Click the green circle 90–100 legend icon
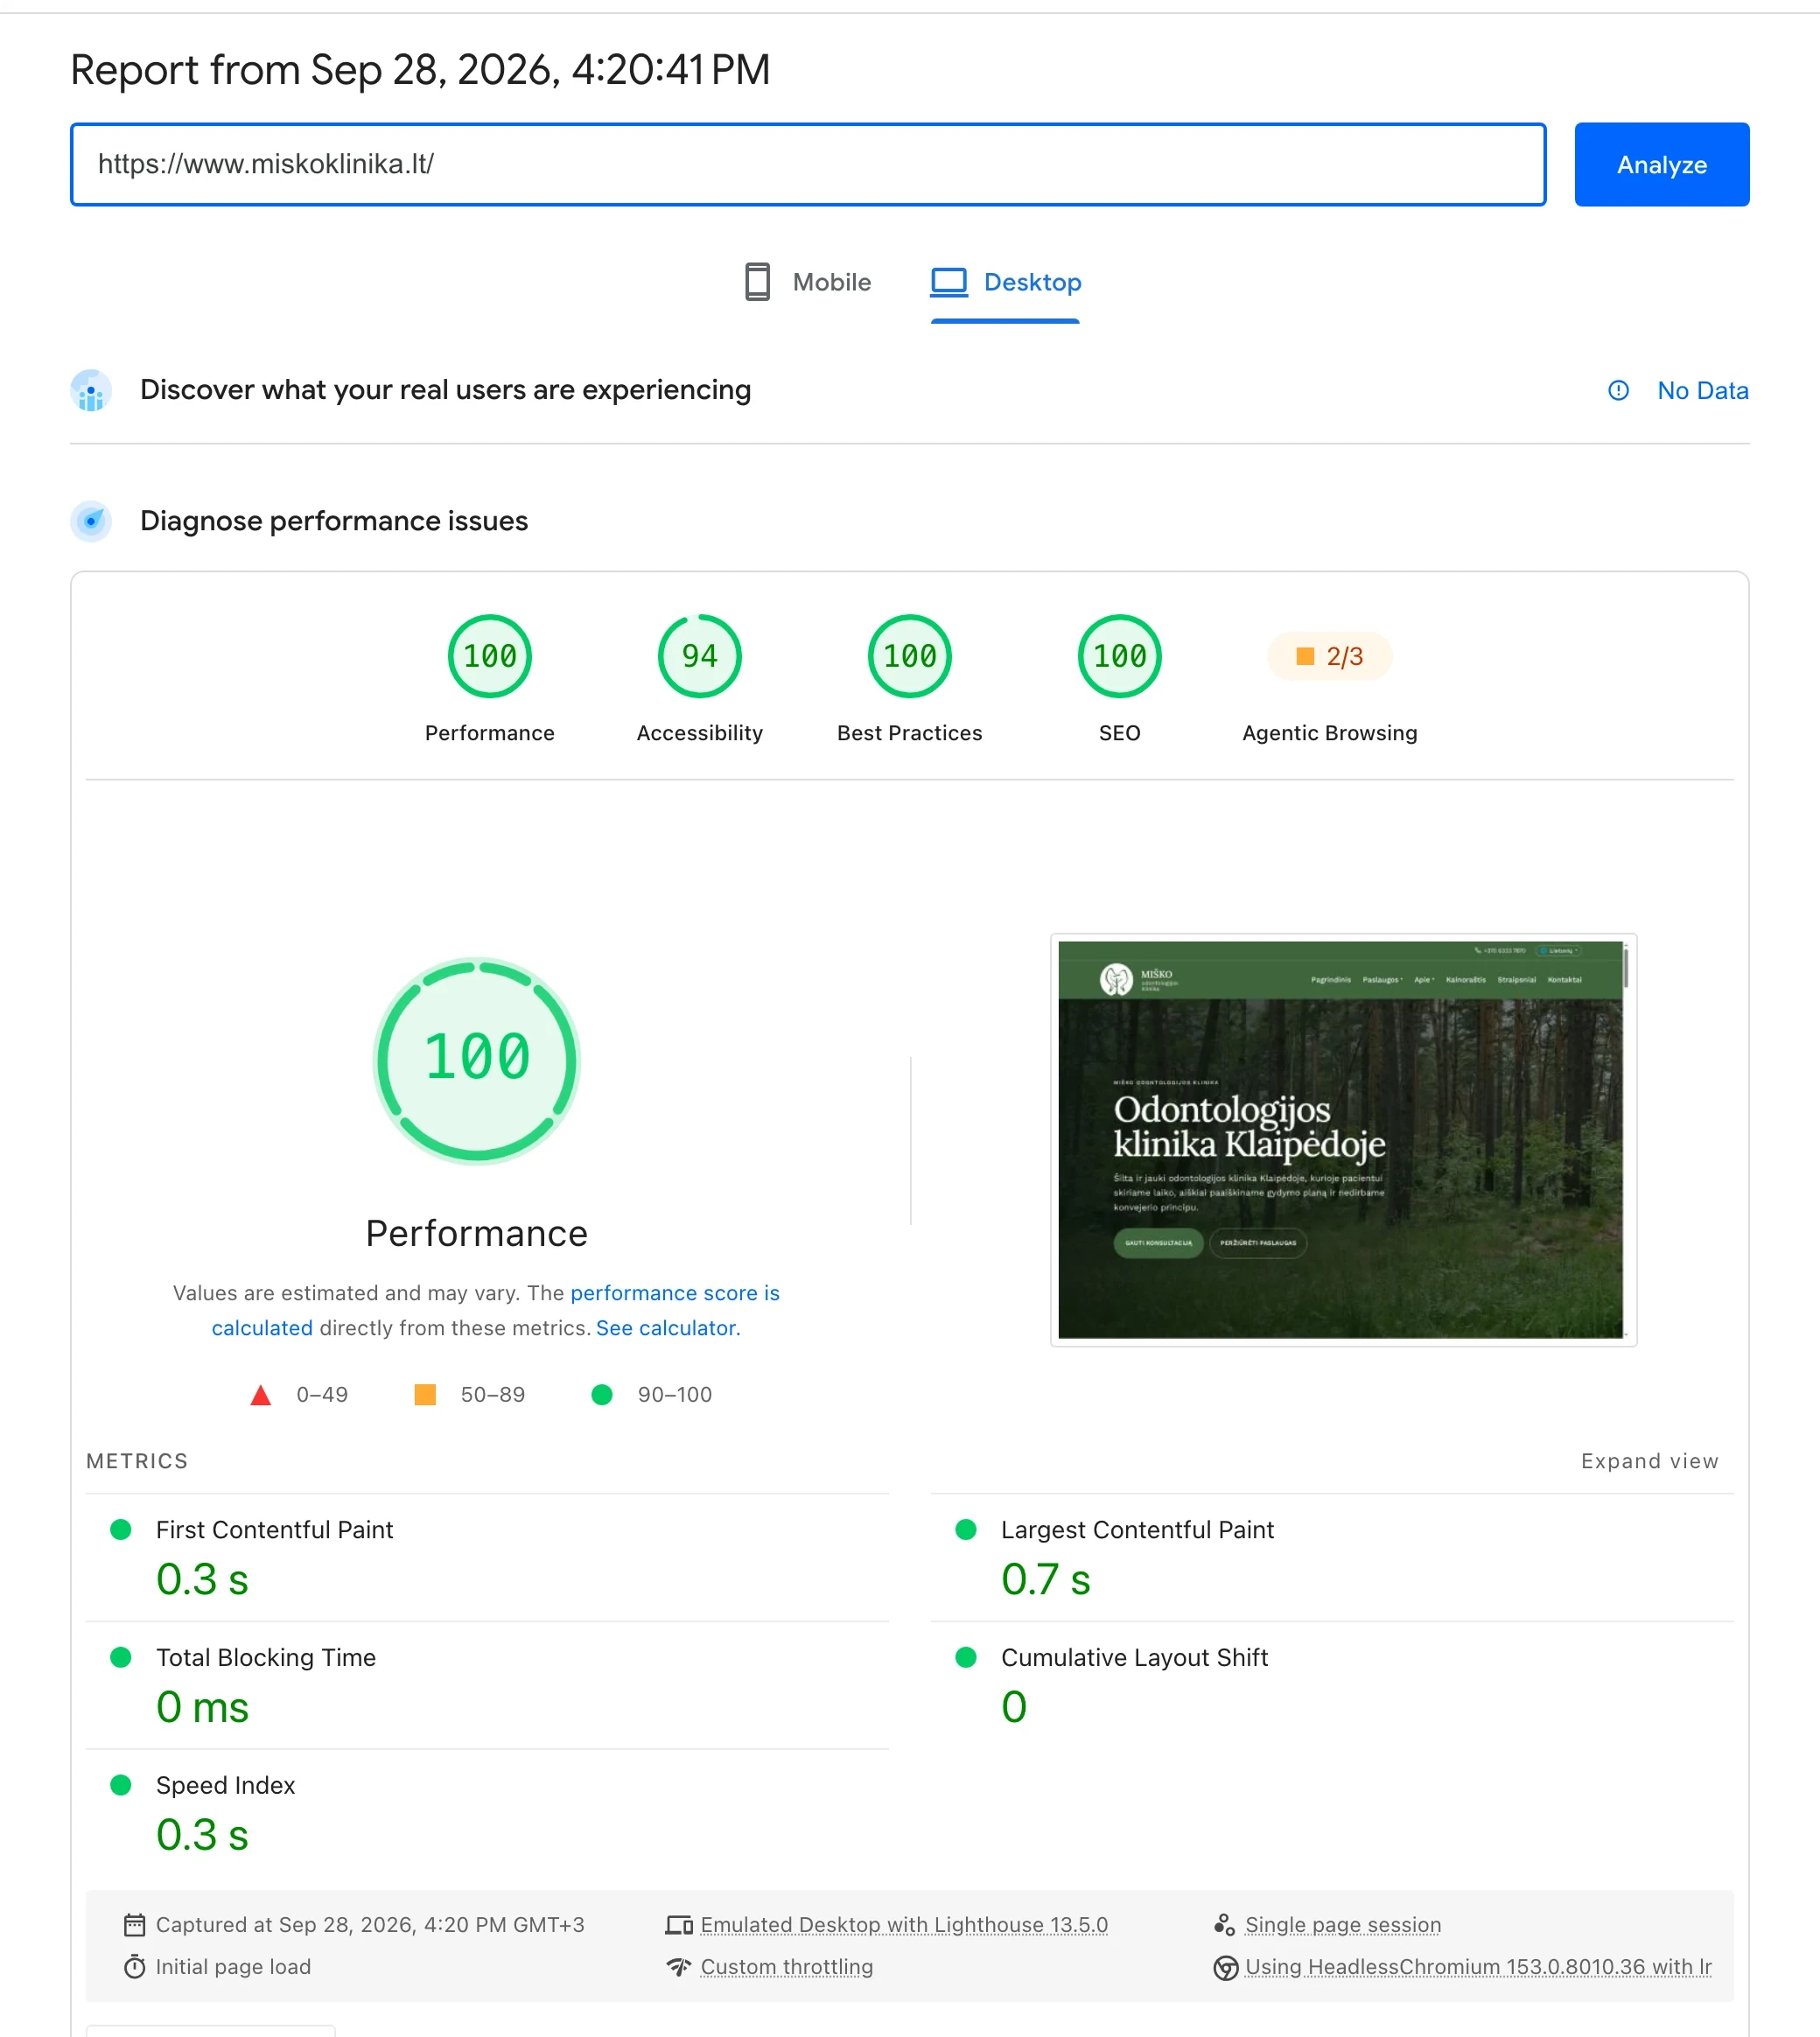The image size is (1820, 2037). coord(602,1394)
